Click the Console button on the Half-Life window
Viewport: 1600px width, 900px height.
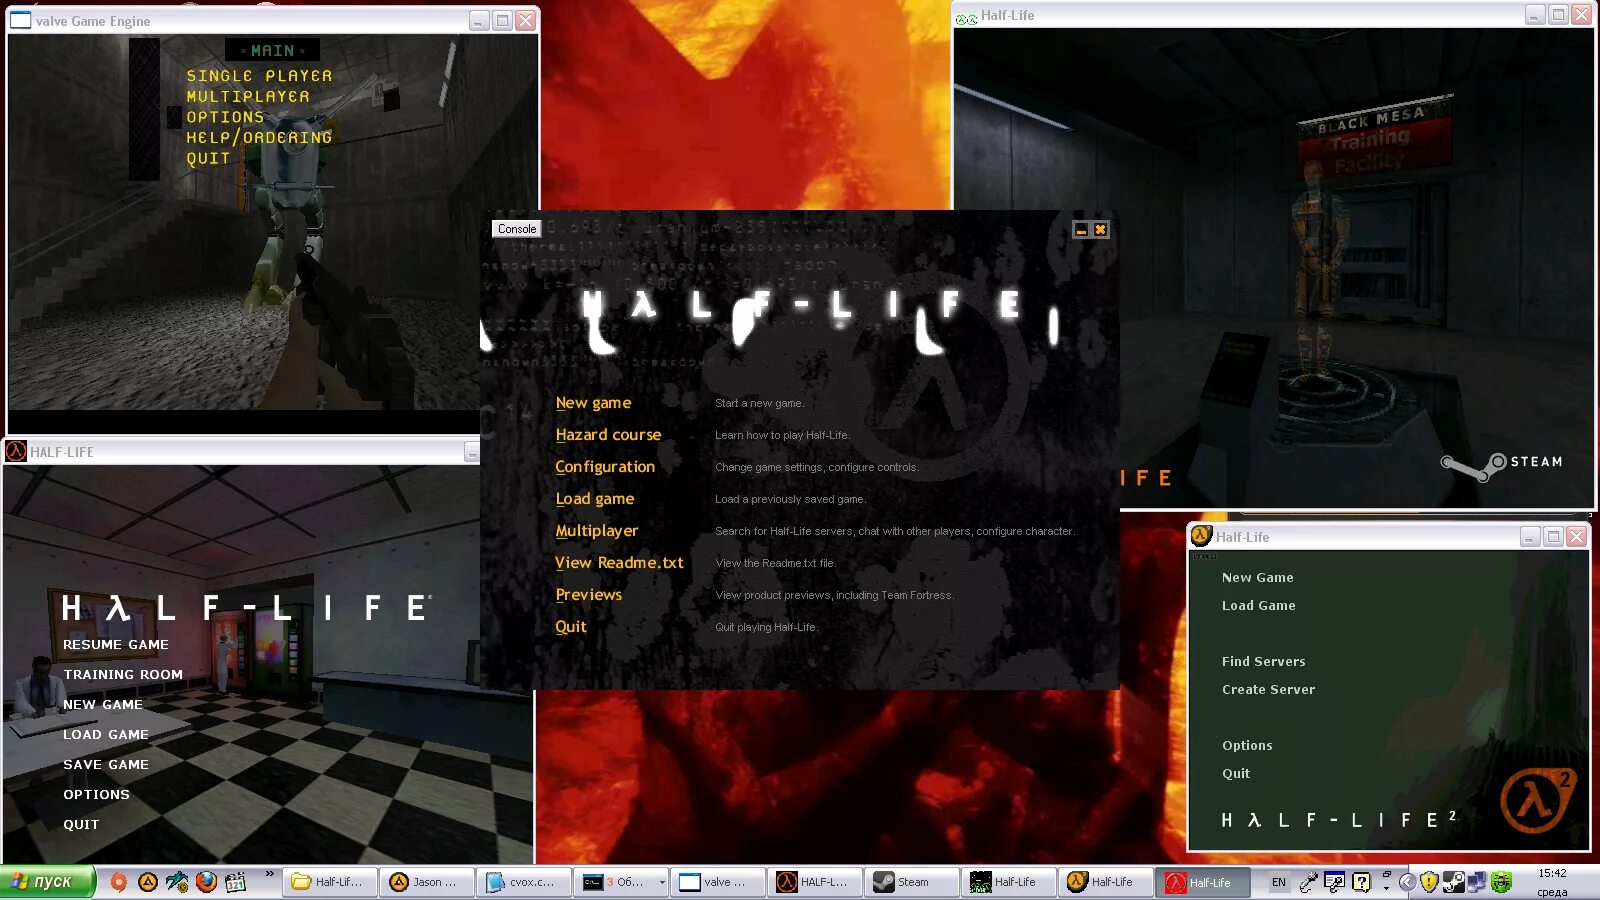[x=516, y=228]
